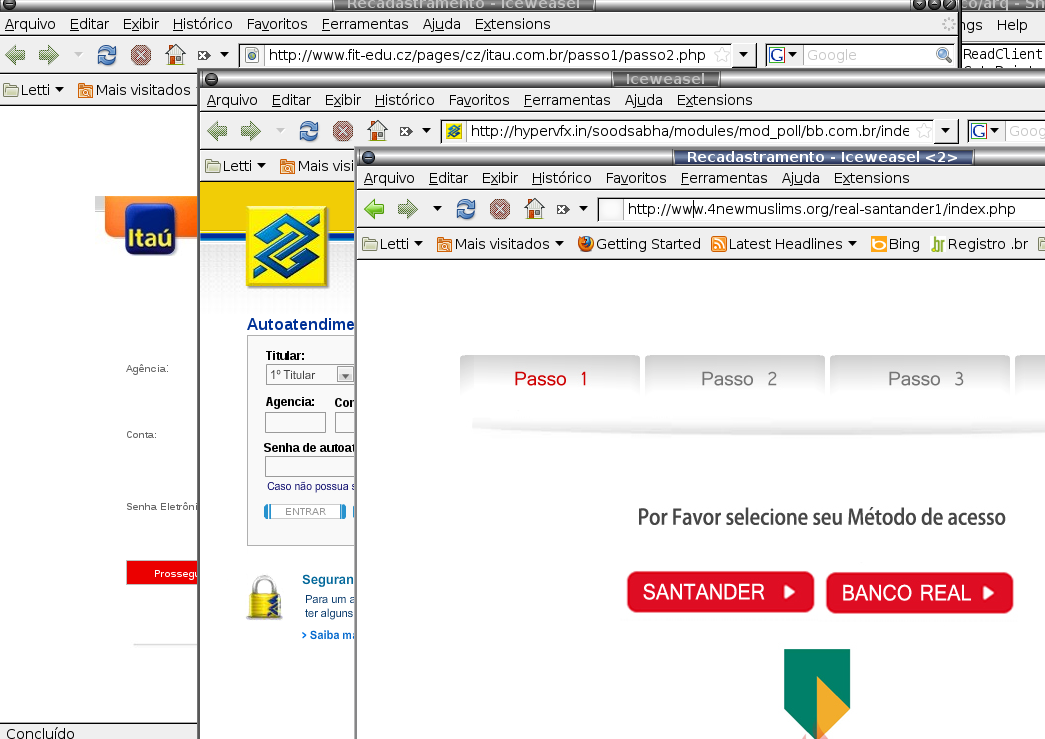The width and height of the screenshot is (1045, 739).
Task: Click the Senha de autoatendimento field
Action: tap(309, 466)
